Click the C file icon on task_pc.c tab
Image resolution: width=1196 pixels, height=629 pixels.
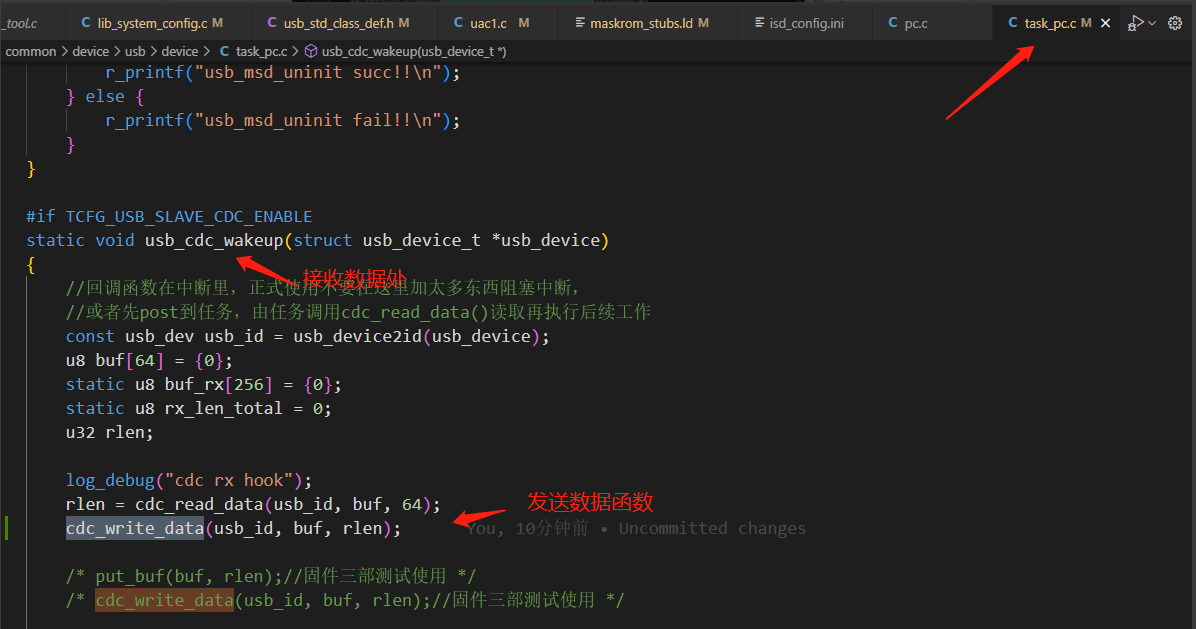(1013, 23)
